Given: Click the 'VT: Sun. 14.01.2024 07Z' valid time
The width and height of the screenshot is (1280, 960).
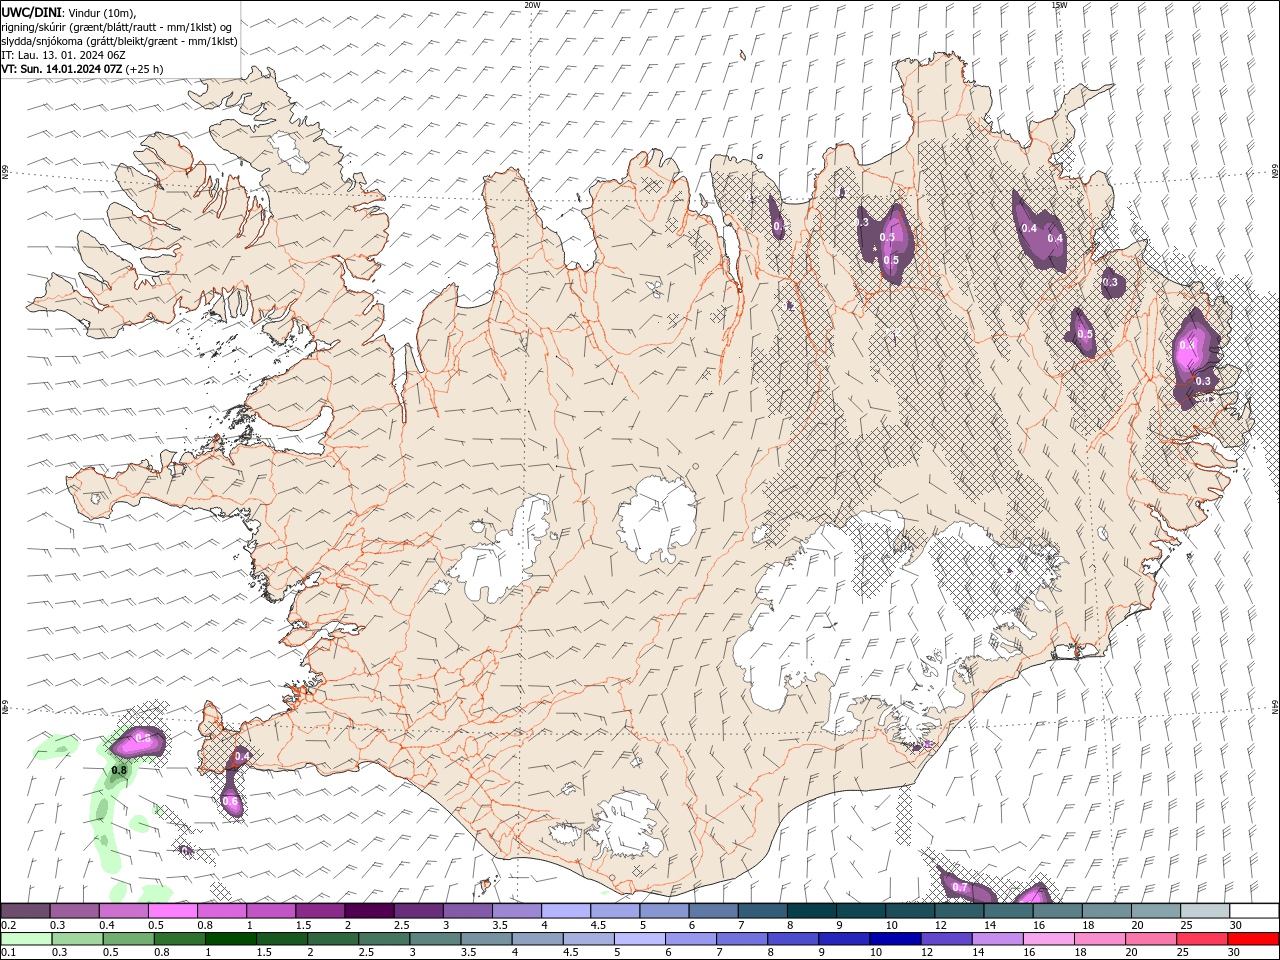Looking at the screenshot, I should pos(62,69).
